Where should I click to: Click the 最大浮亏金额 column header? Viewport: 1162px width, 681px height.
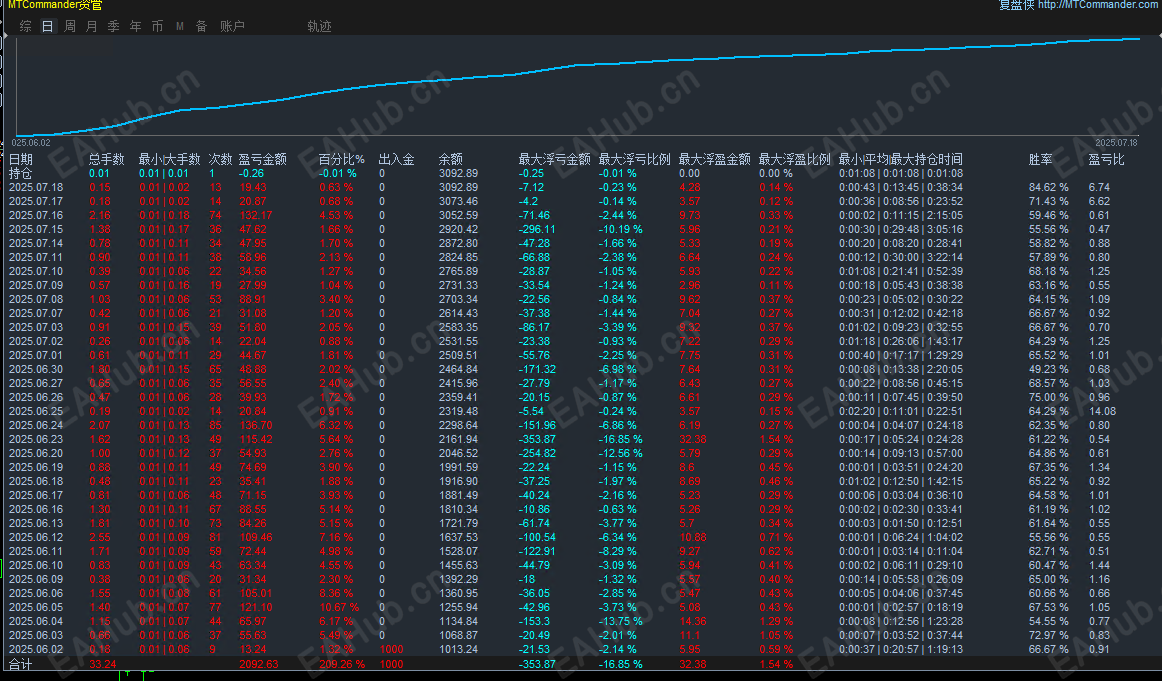[554, 159]
